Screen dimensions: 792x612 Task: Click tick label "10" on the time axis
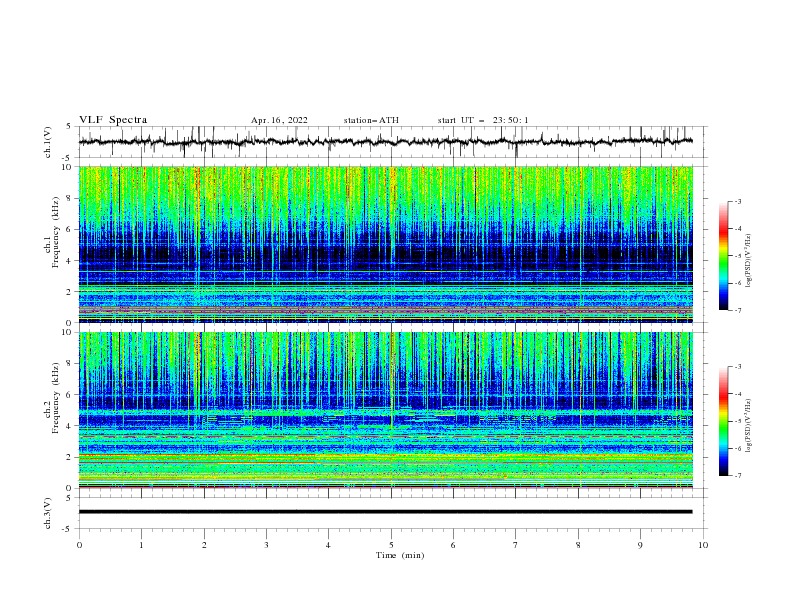point(703,545)
